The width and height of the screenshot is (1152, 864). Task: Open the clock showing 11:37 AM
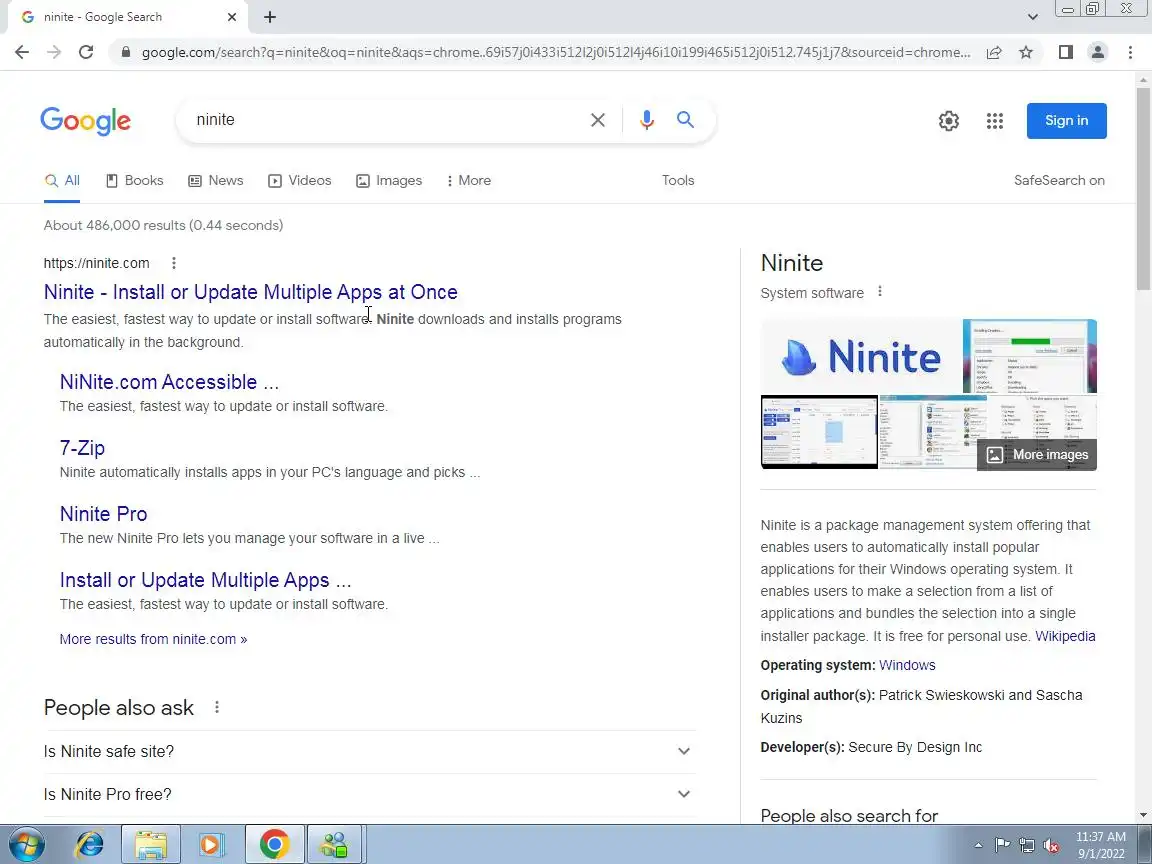tap(1101, 845)
